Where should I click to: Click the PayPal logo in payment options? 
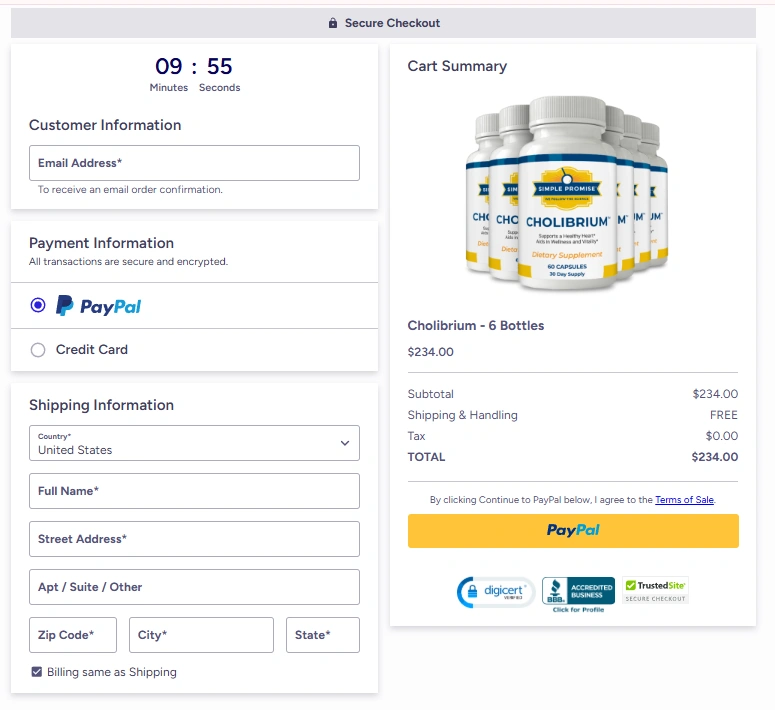98,306
